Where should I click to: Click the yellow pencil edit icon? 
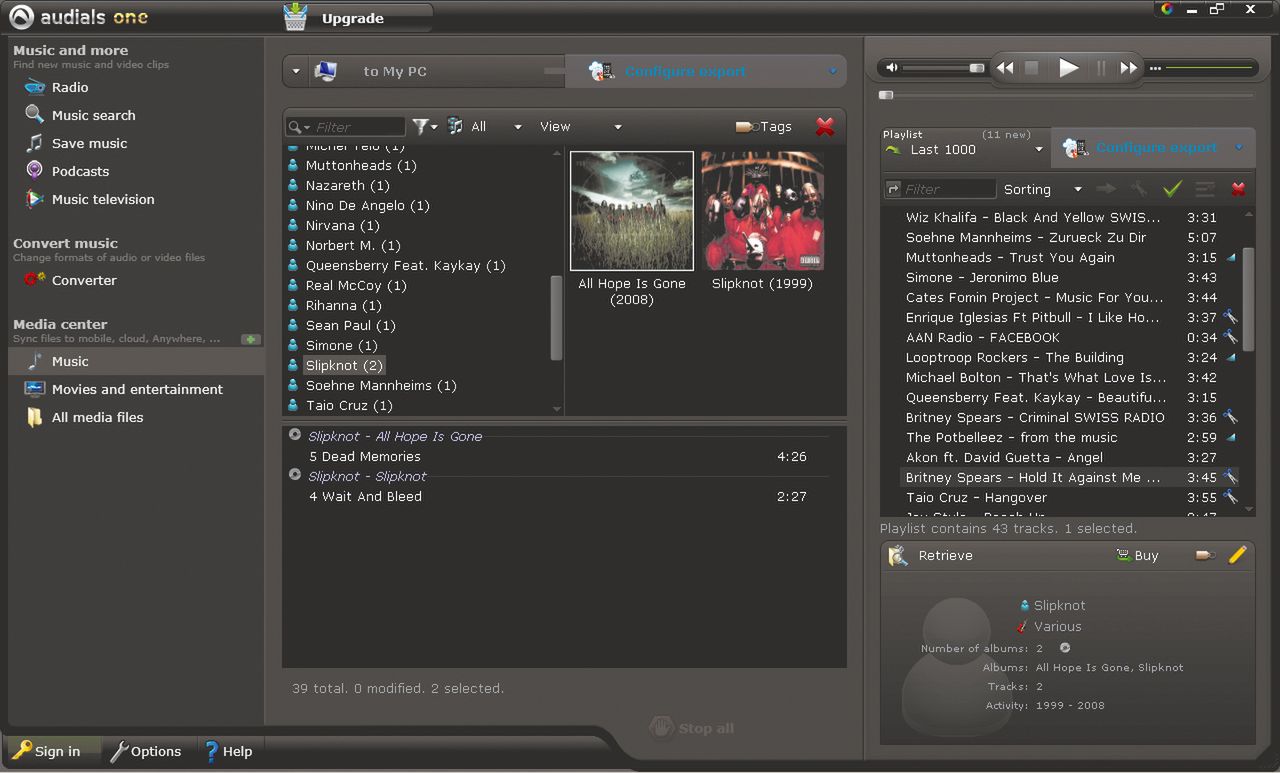(x=1238, y=555)
